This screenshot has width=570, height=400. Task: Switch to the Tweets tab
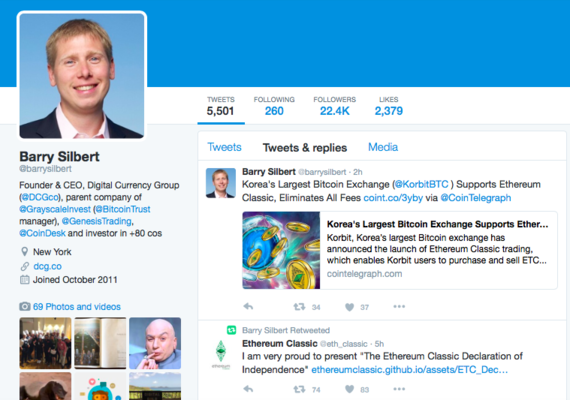pos(224,147)
